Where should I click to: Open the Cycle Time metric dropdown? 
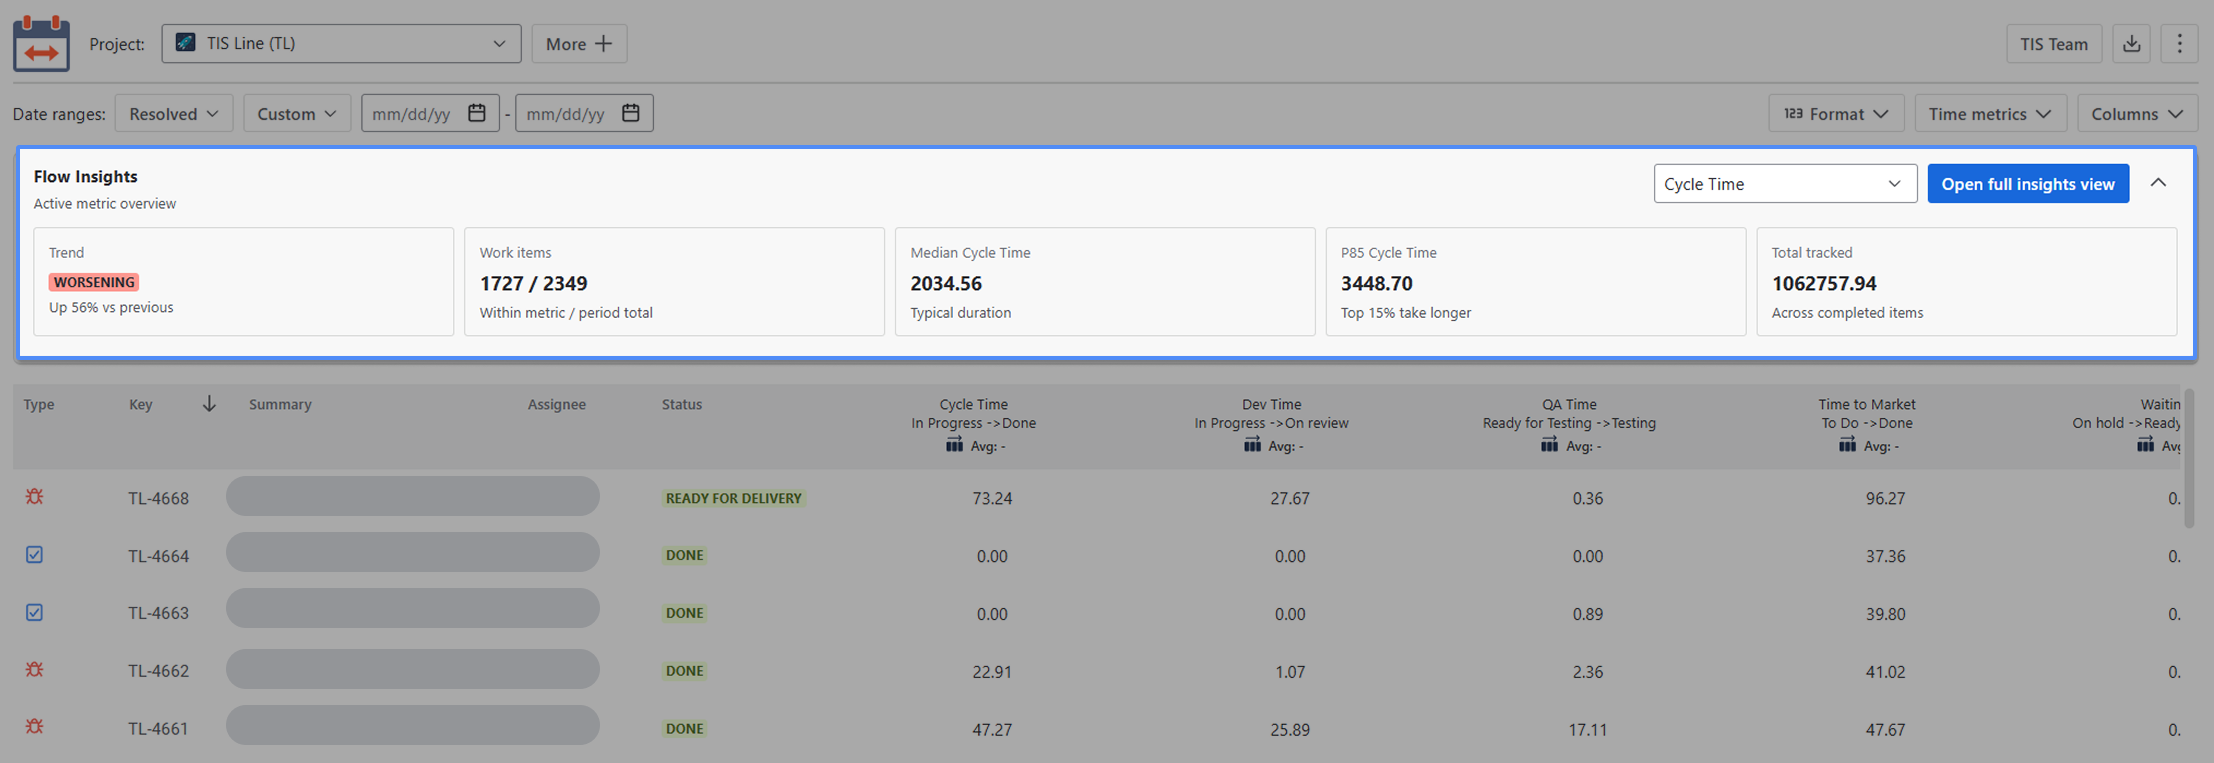(1785, 184)
